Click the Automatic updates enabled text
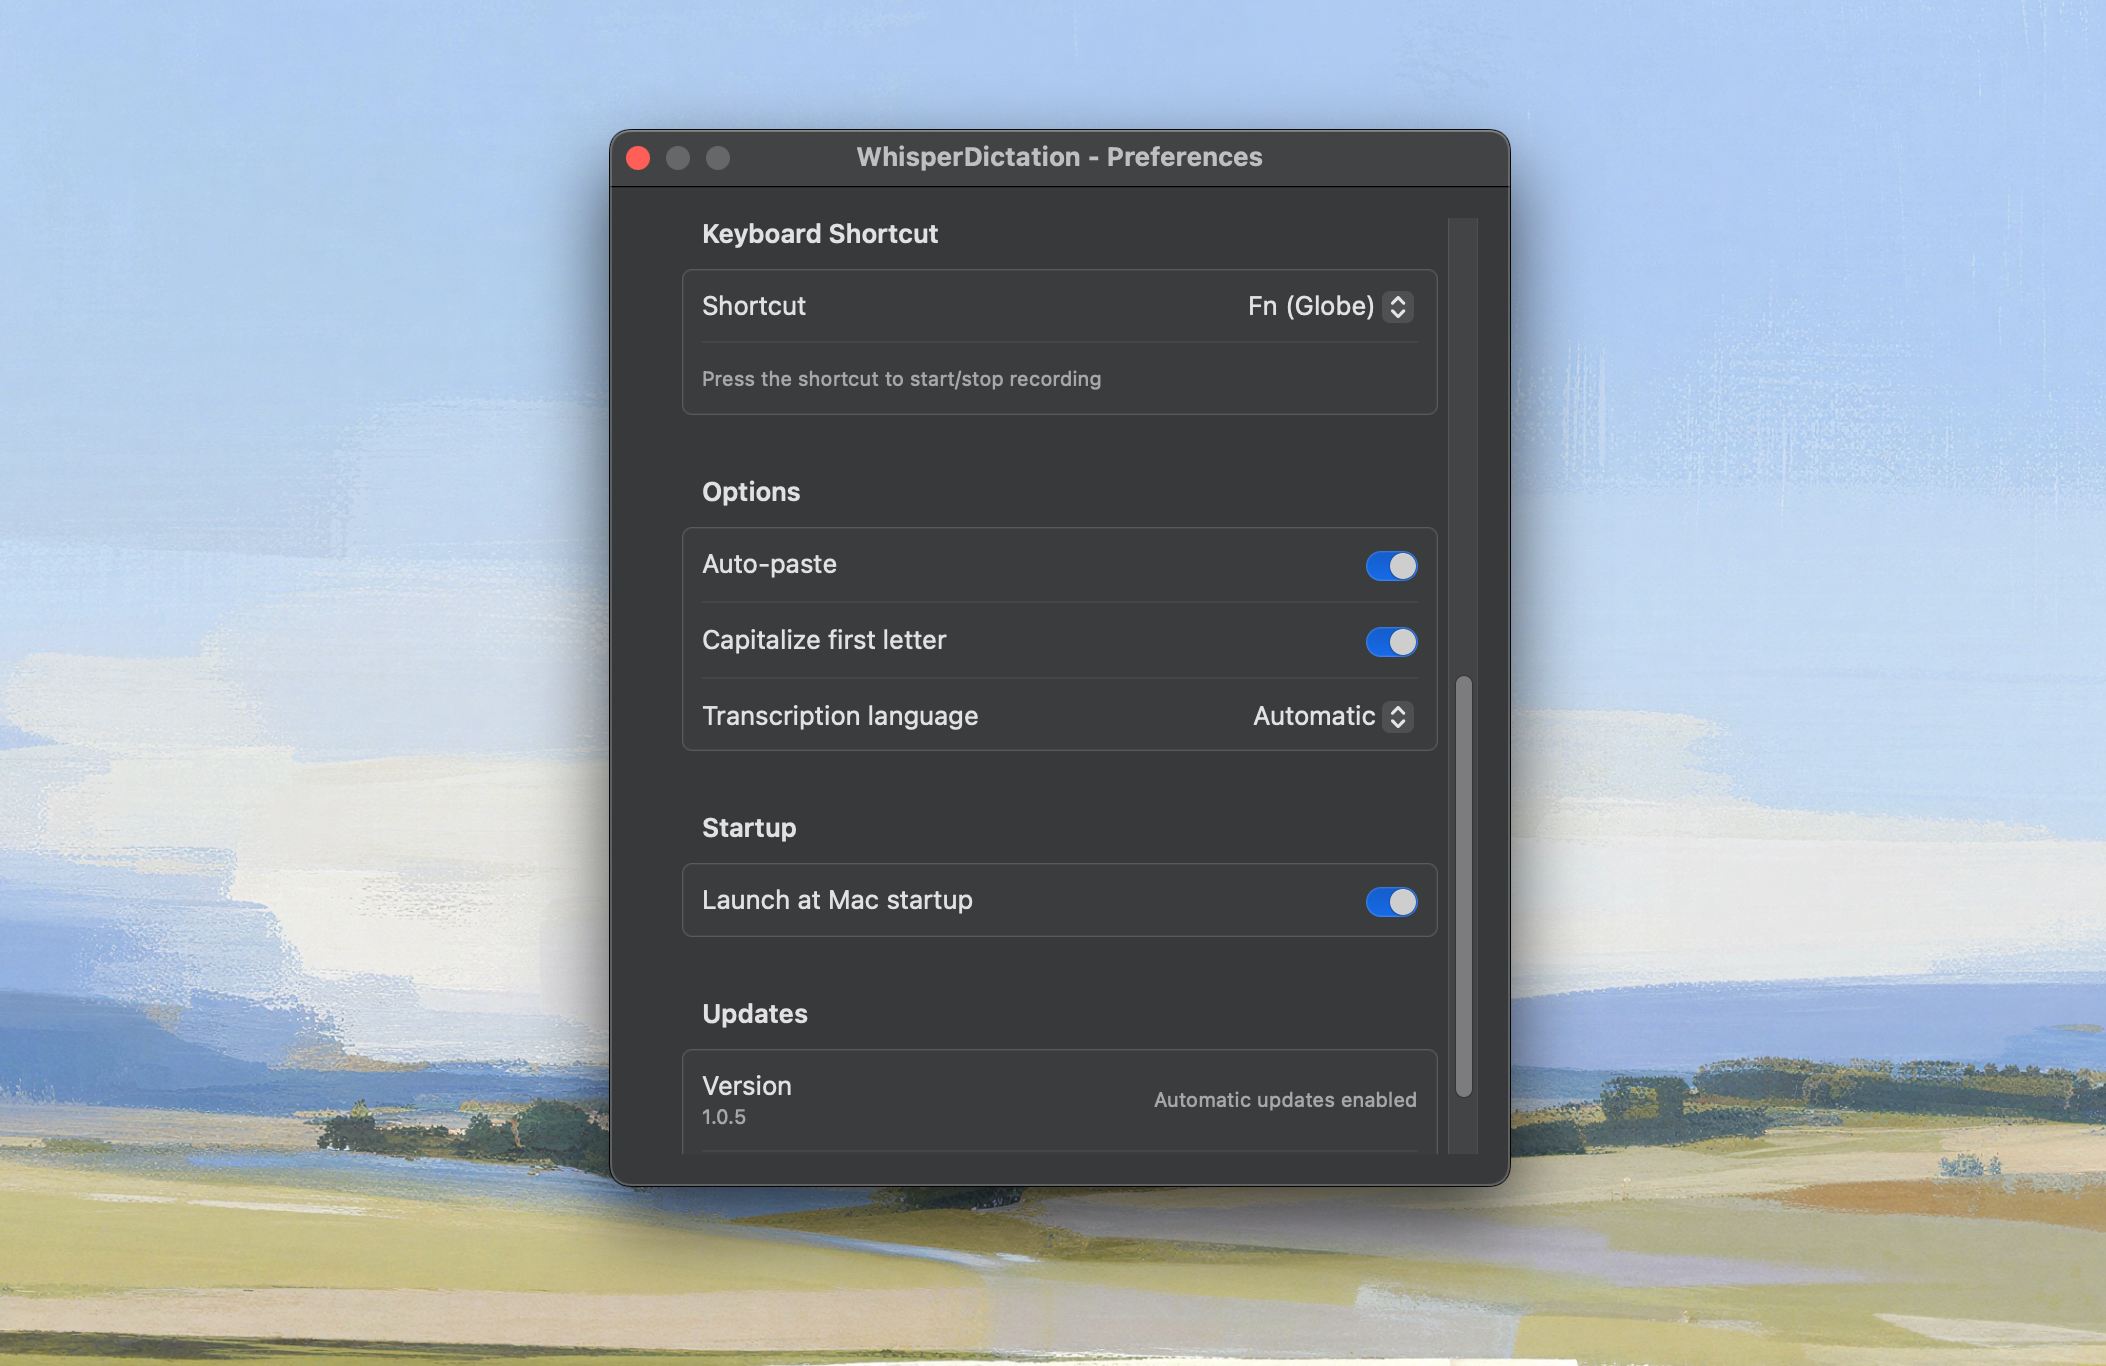2106x1366 pixels. tap(1285, 1099)
